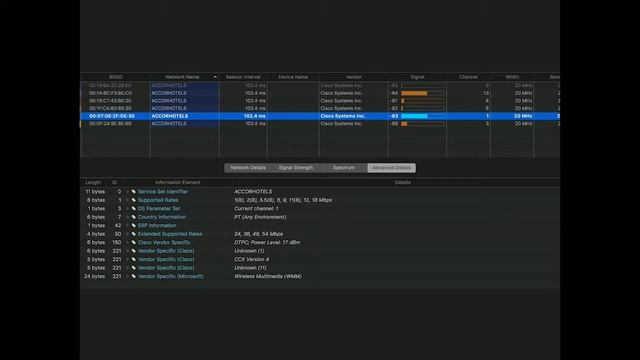Sort by the Width column header
Image resolution: width=640 pixels, height=360 pixels.
[512, 77]
